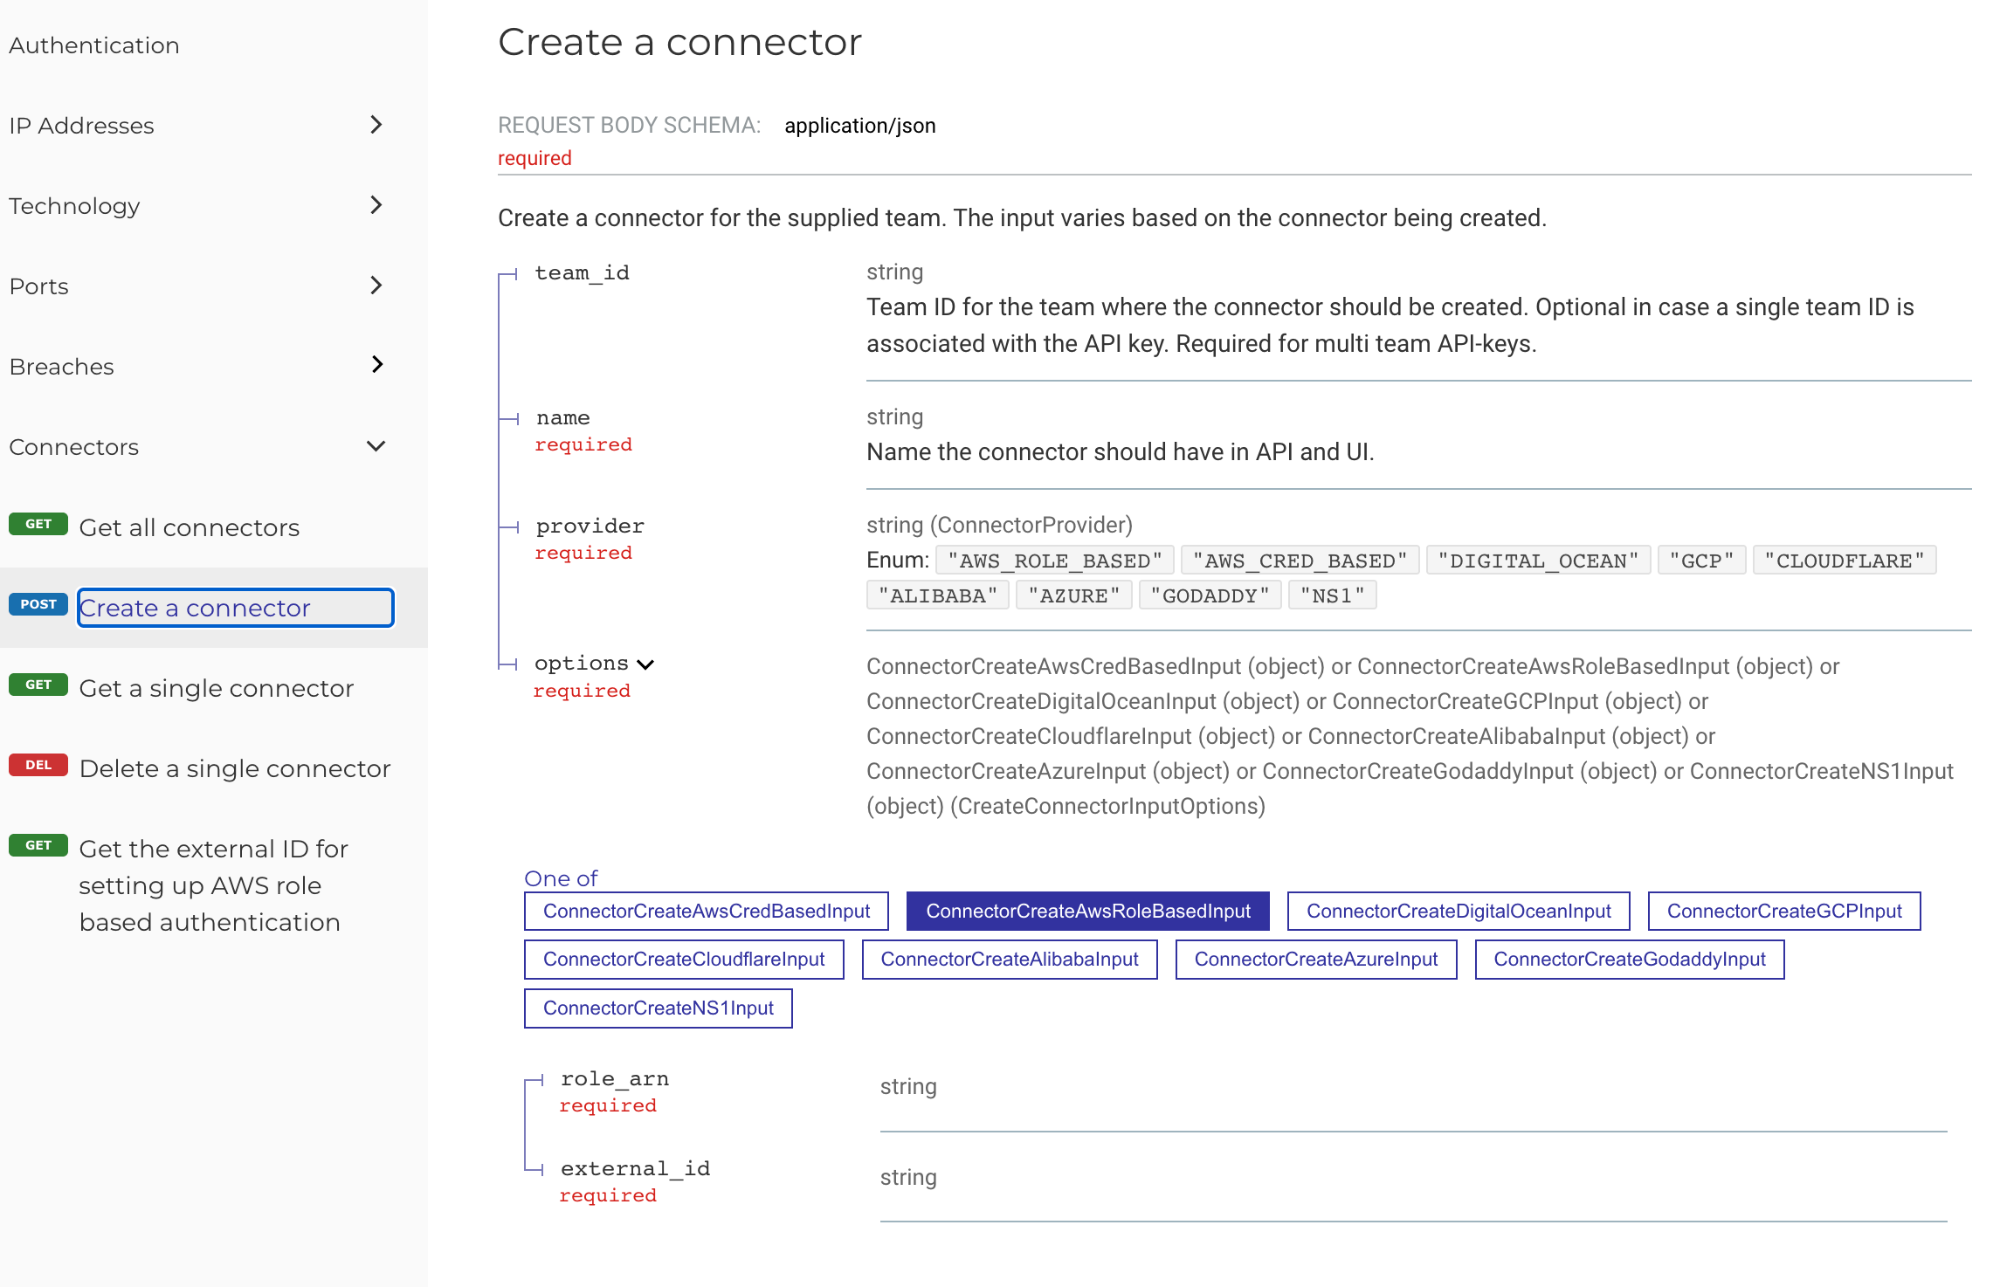Click the "One of" label
The height and width of the screenshot is (1287, 2000).
[x=561, y=878]
